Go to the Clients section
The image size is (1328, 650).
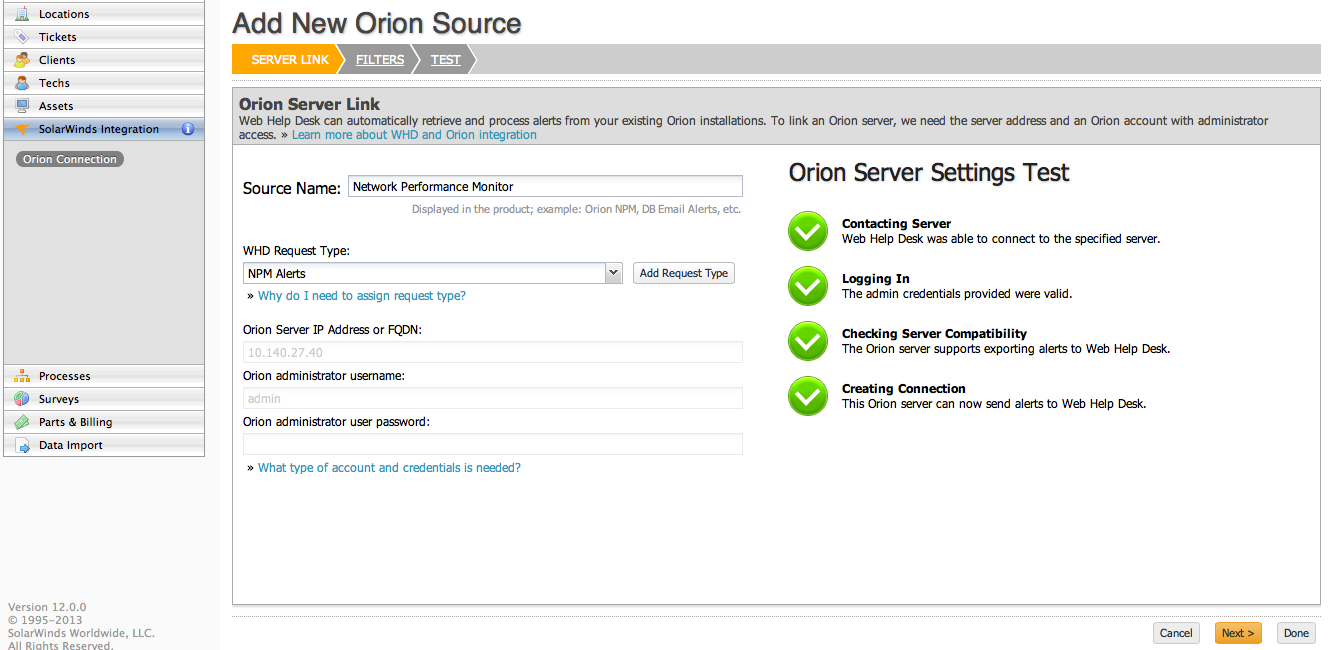104,60
